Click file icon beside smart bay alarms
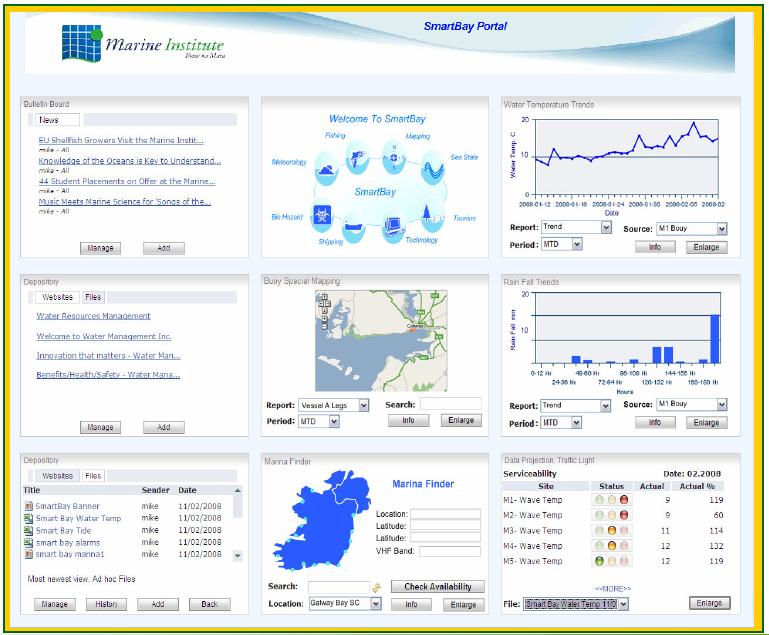 click(29, 542)
